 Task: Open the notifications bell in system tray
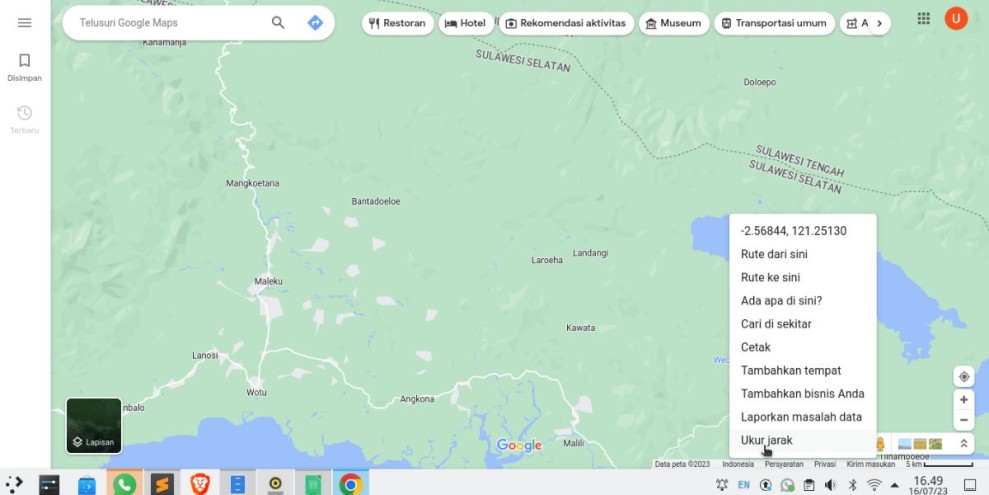click(x=722, y=484)
